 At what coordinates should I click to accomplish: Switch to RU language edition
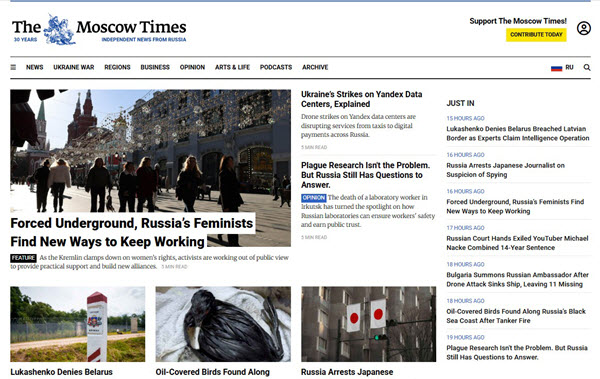(x=569, y=67)
